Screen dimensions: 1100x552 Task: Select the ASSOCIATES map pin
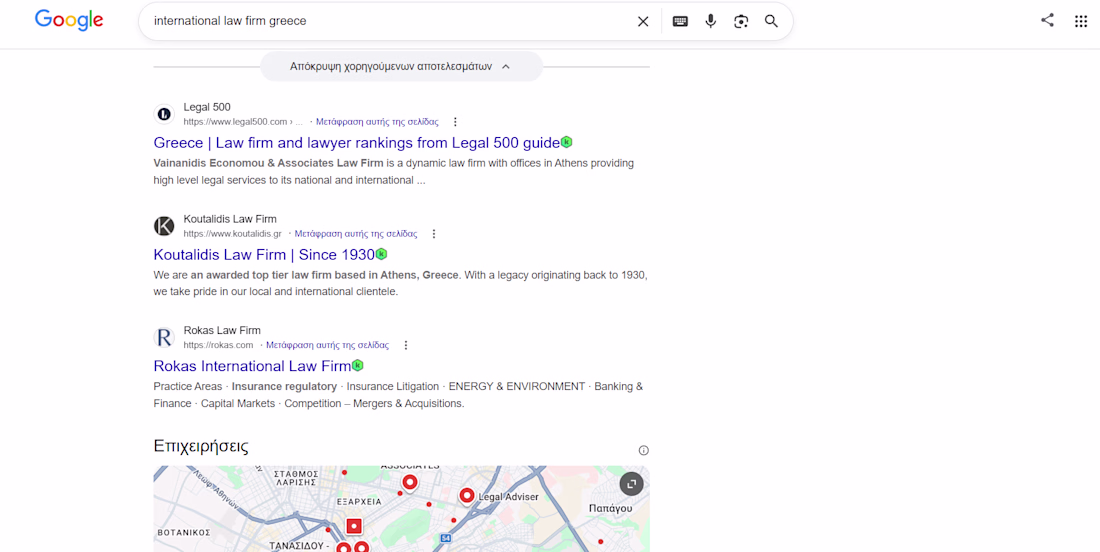(x=409, y=483)
